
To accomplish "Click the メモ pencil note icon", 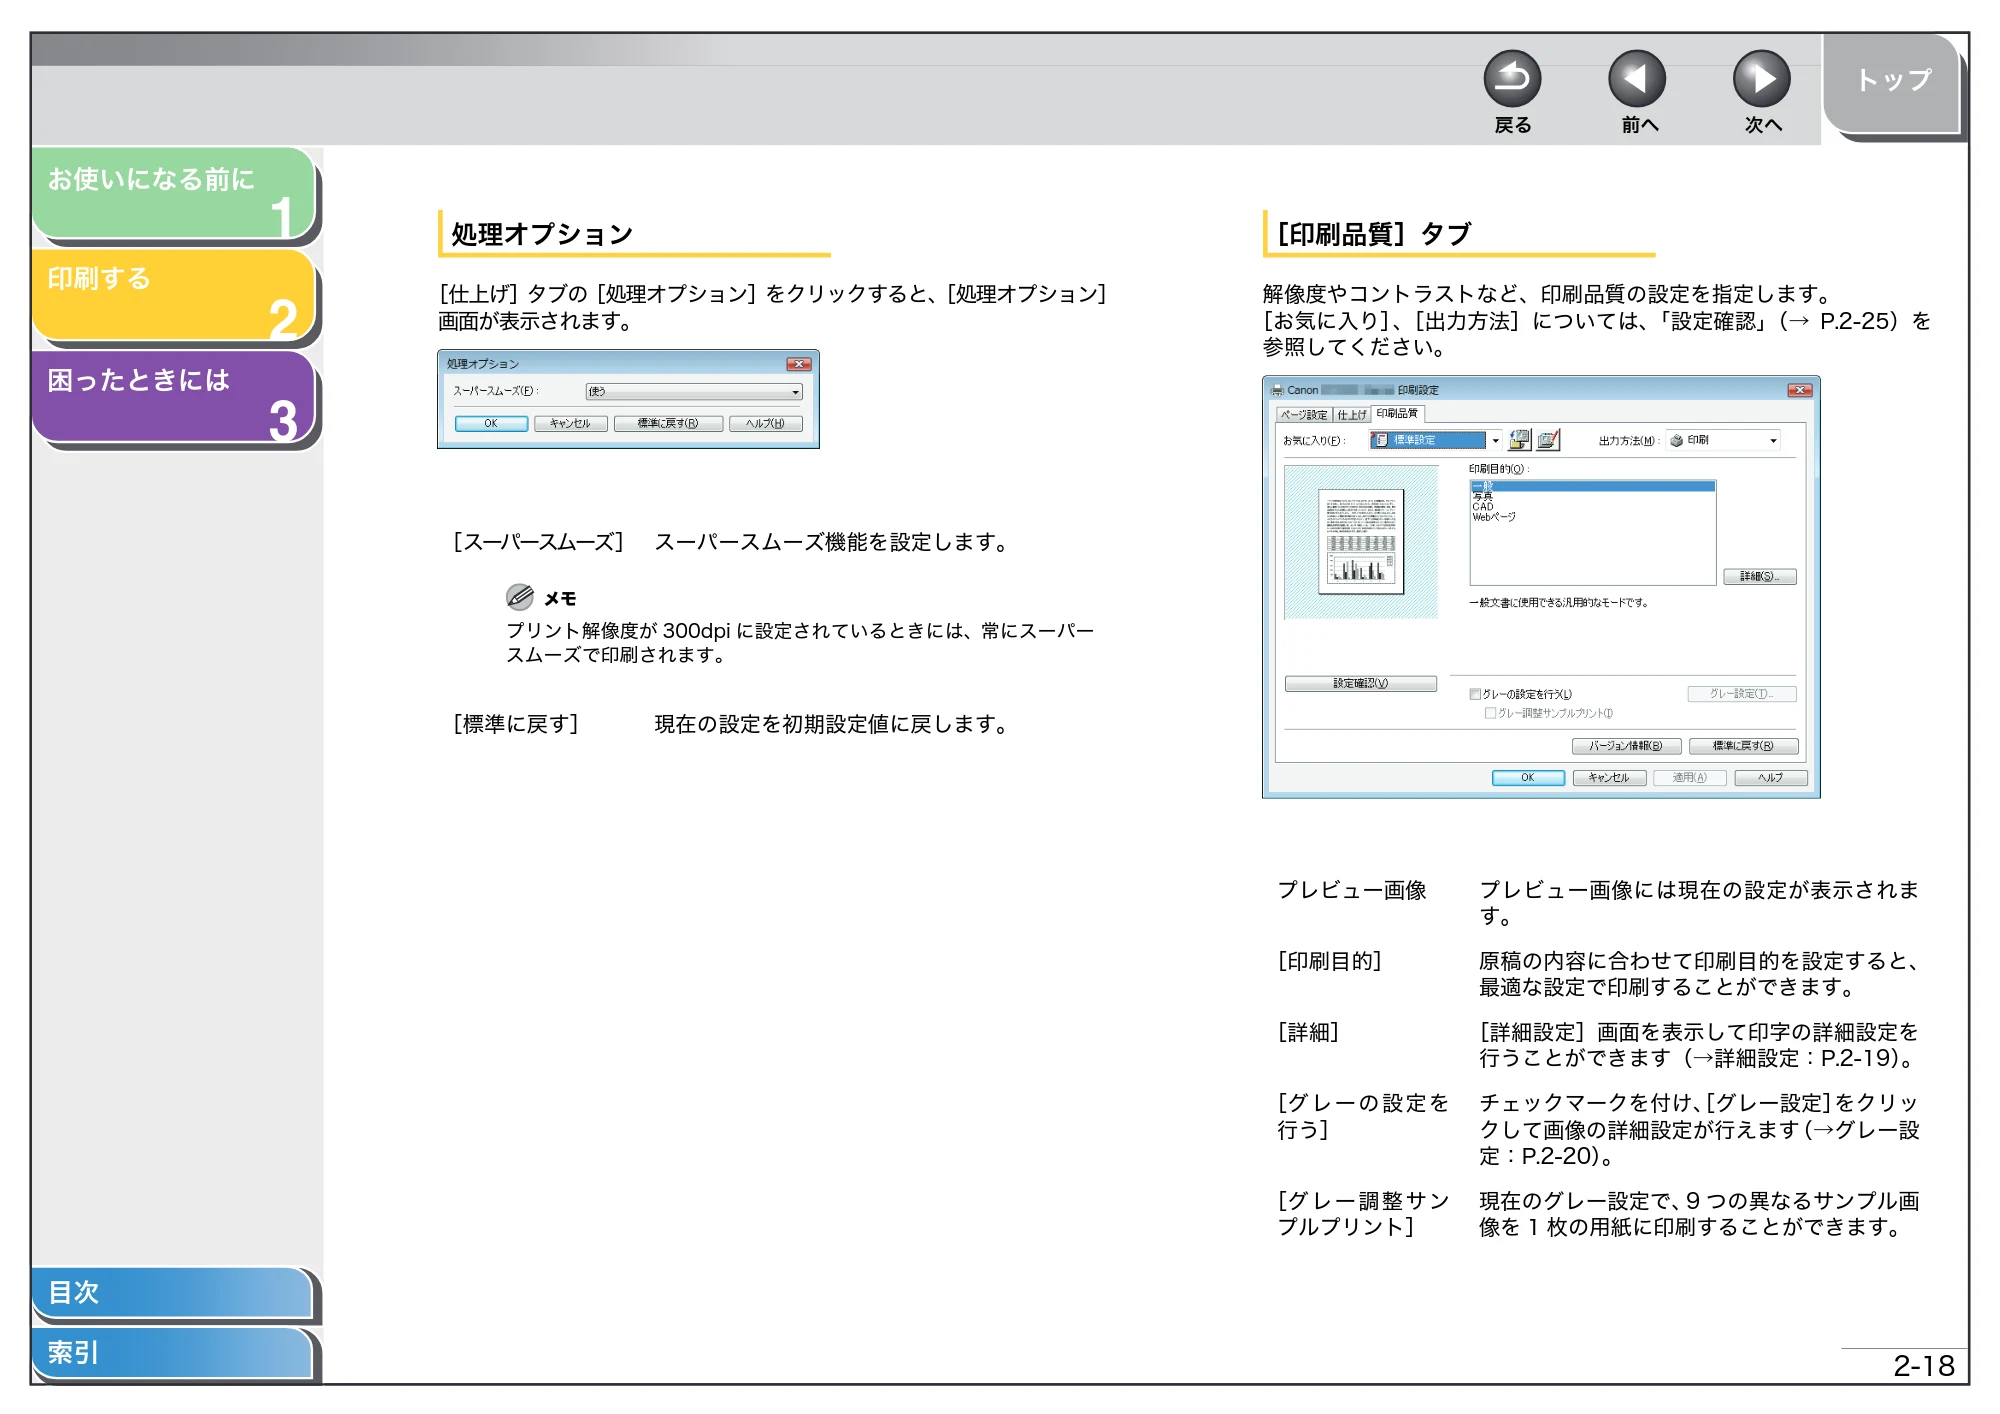I will pyautogui.click(x=519, y=597).
